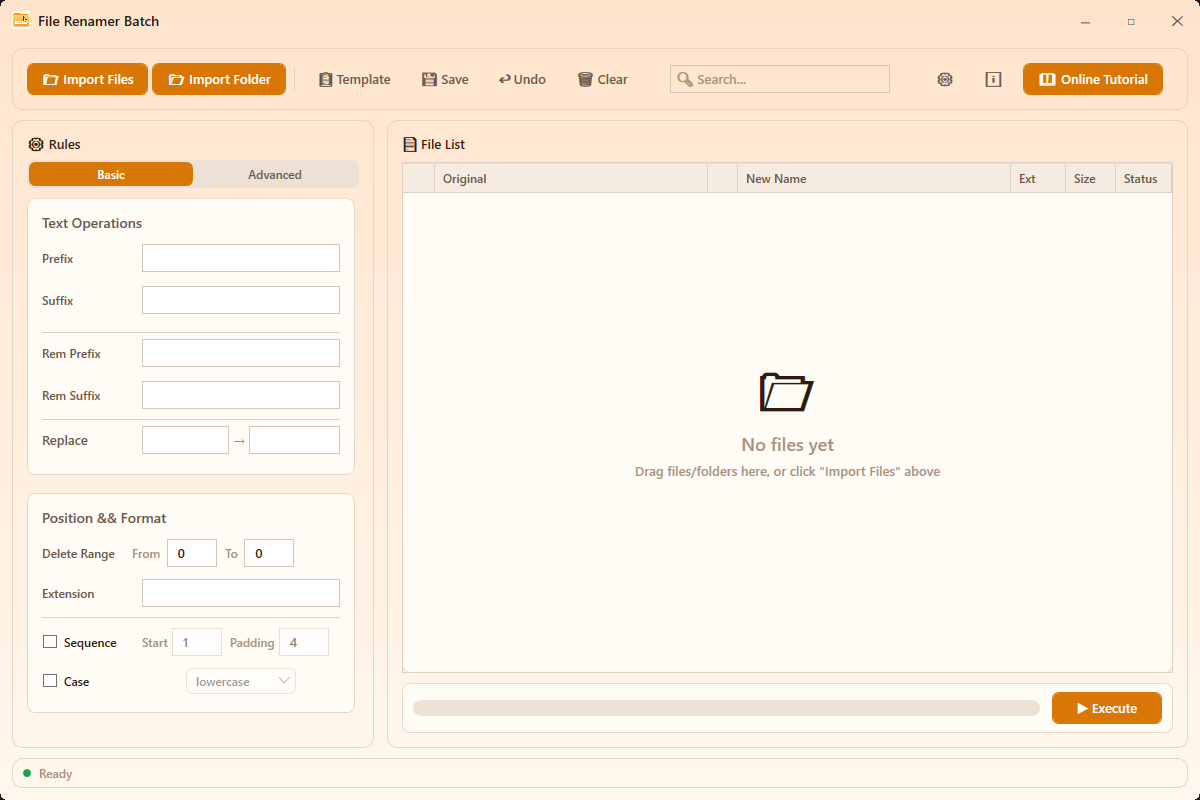Click the Delete Range To value box

point(269,553)
